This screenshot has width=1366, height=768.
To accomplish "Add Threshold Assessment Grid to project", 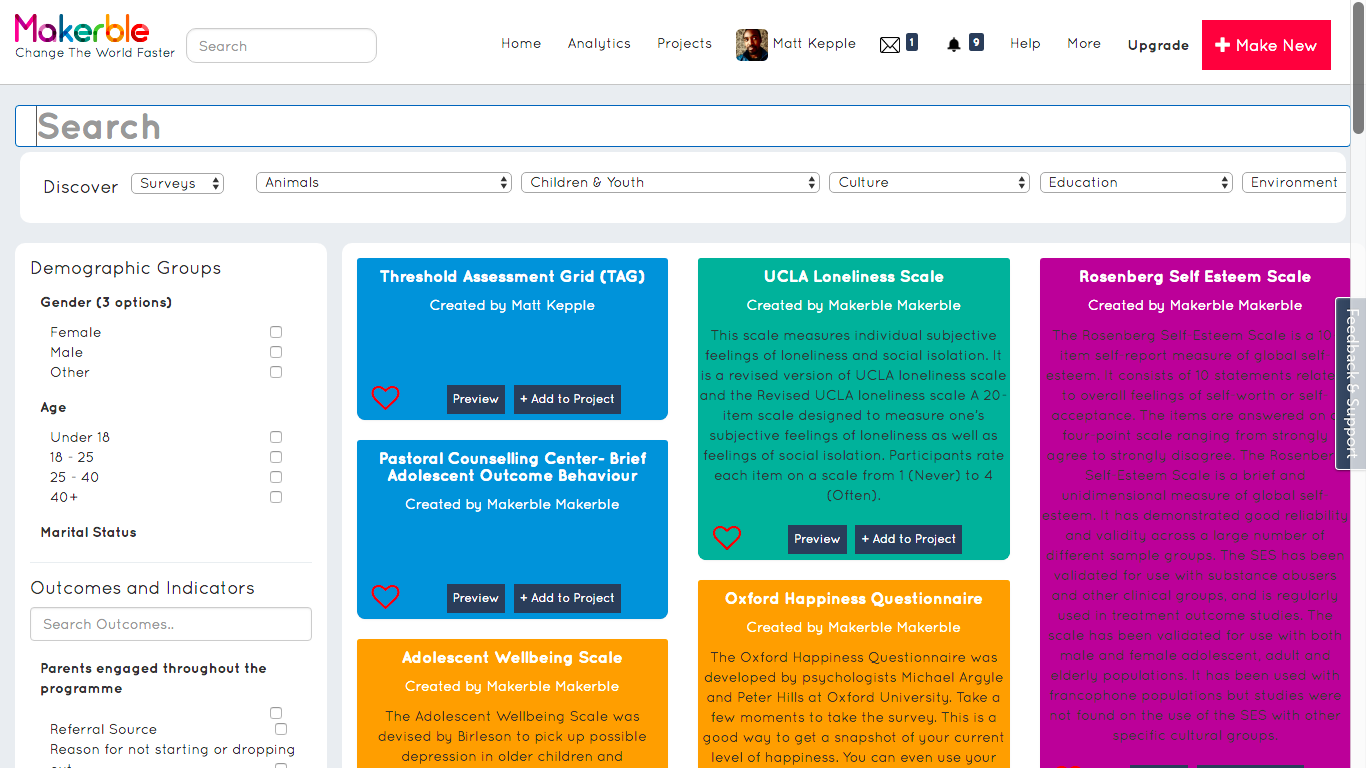I will click(x=567, y=399).
